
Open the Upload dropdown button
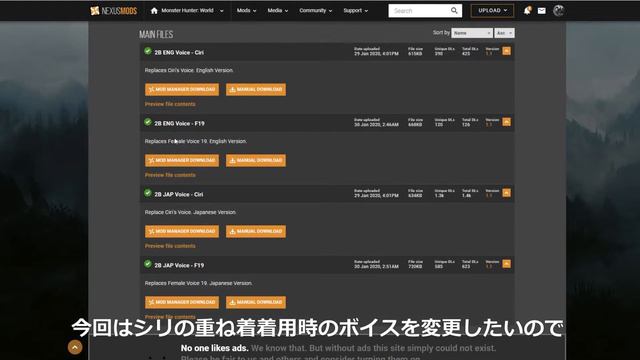(492, 11)
